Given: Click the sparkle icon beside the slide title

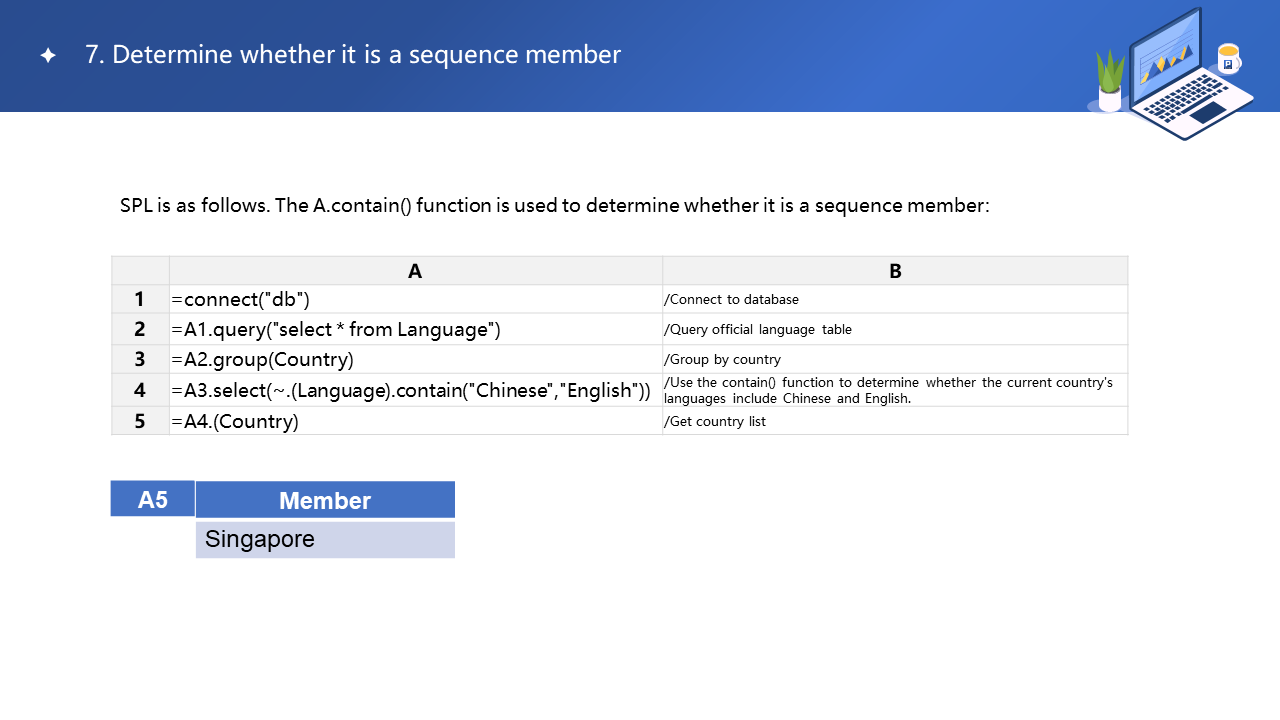Looking at the screenshot, I should click(x=48, y=56).
